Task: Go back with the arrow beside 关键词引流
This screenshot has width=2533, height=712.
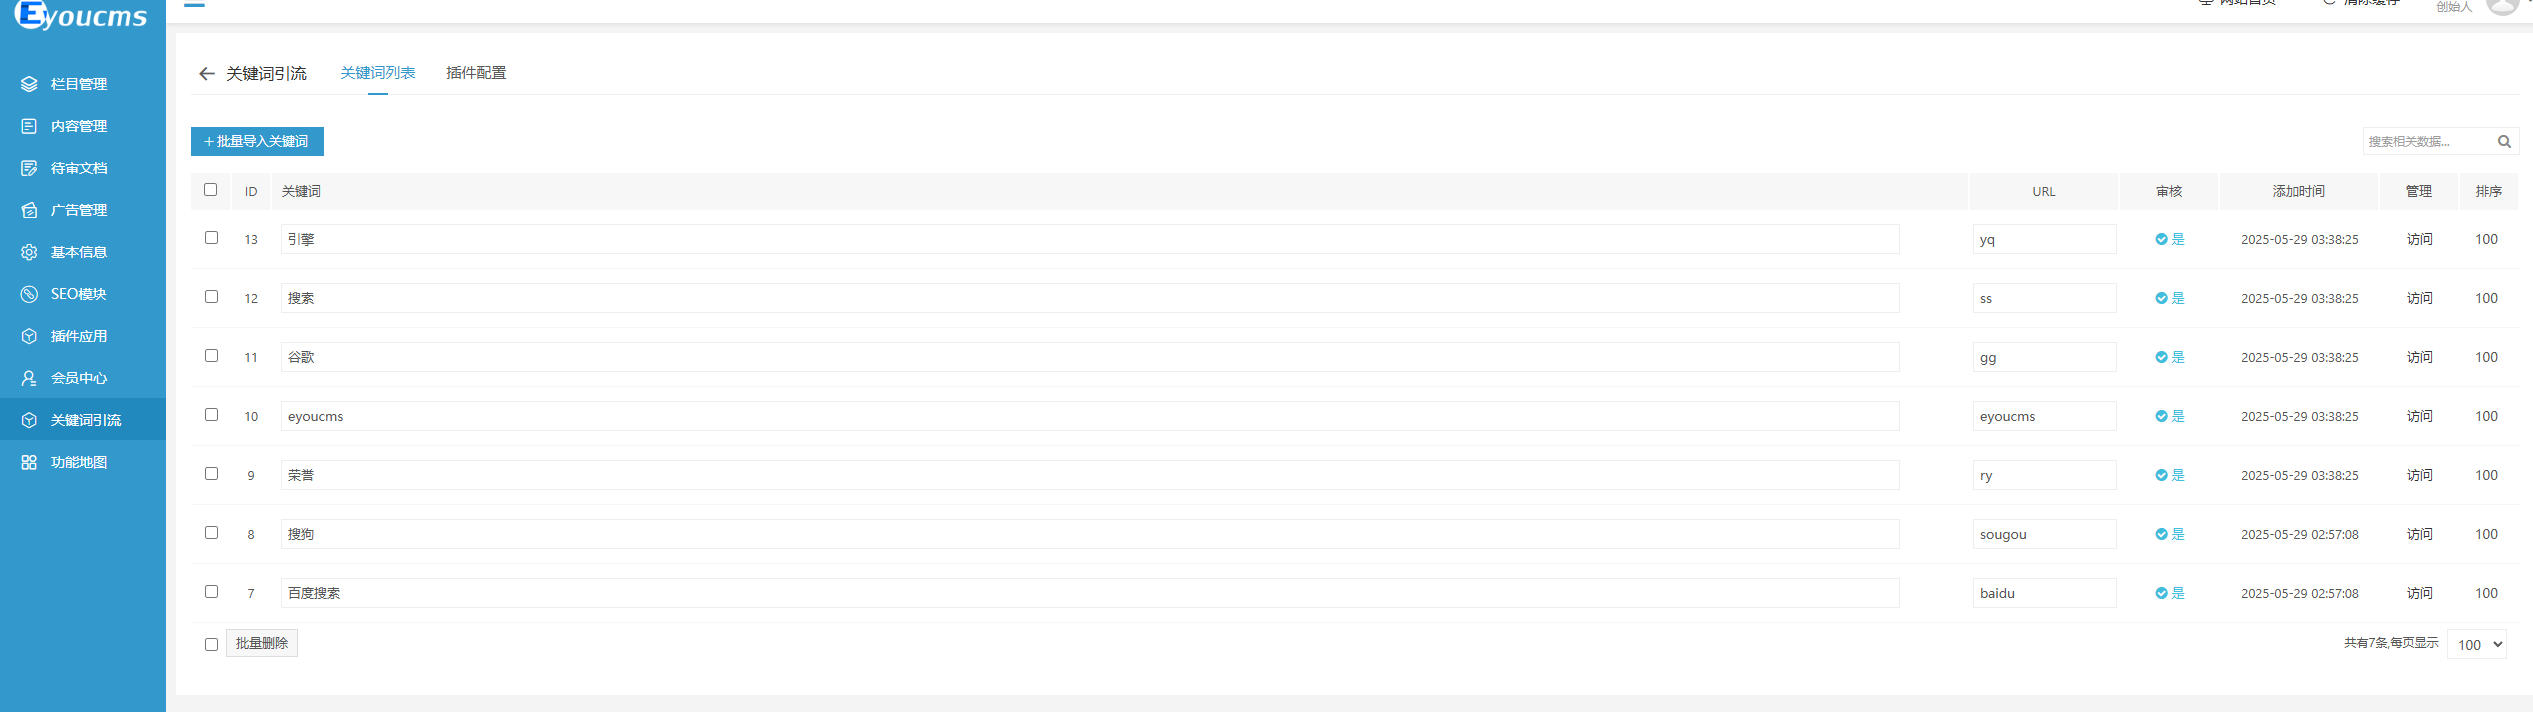Action: point(207,74)
